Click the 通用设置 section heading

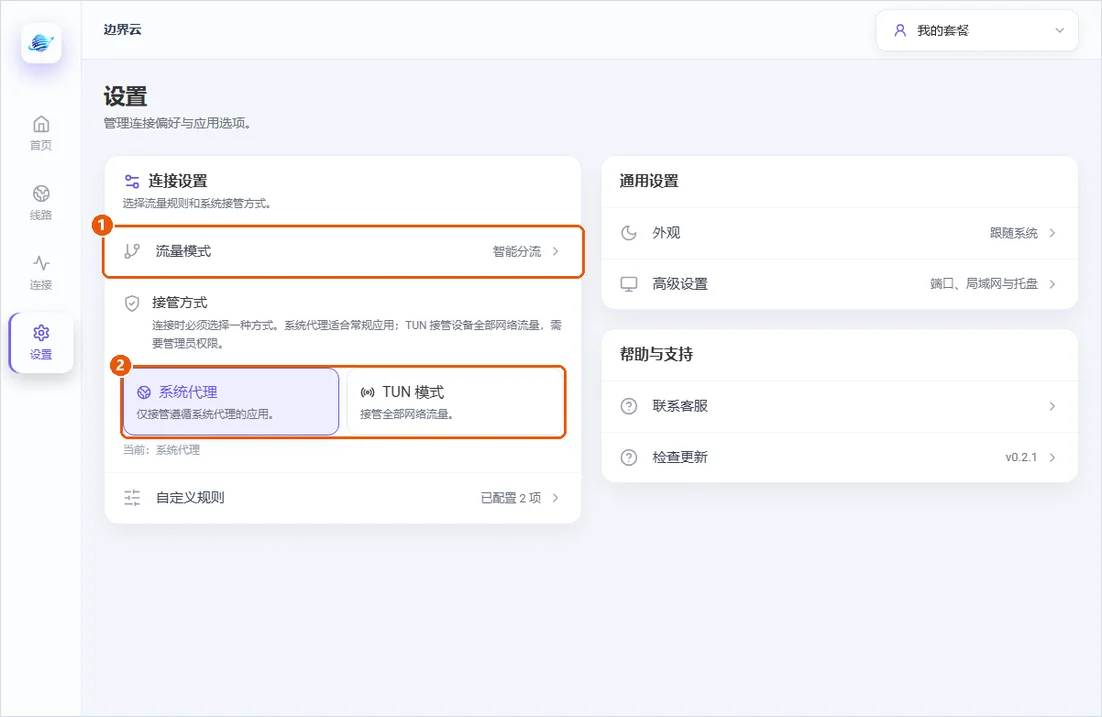click(649, 181)
